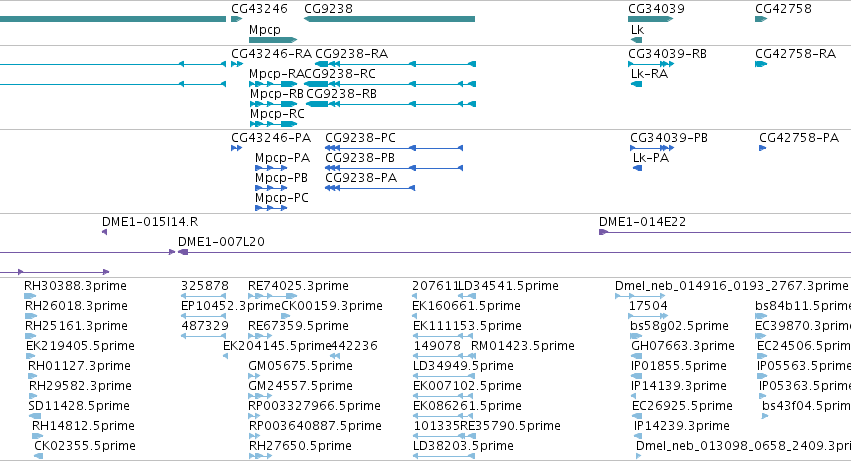Image resolution: width=851 pixels, height=461 pixels.
Task: Select EST GH07663.3prime
Action: point(683,346)
